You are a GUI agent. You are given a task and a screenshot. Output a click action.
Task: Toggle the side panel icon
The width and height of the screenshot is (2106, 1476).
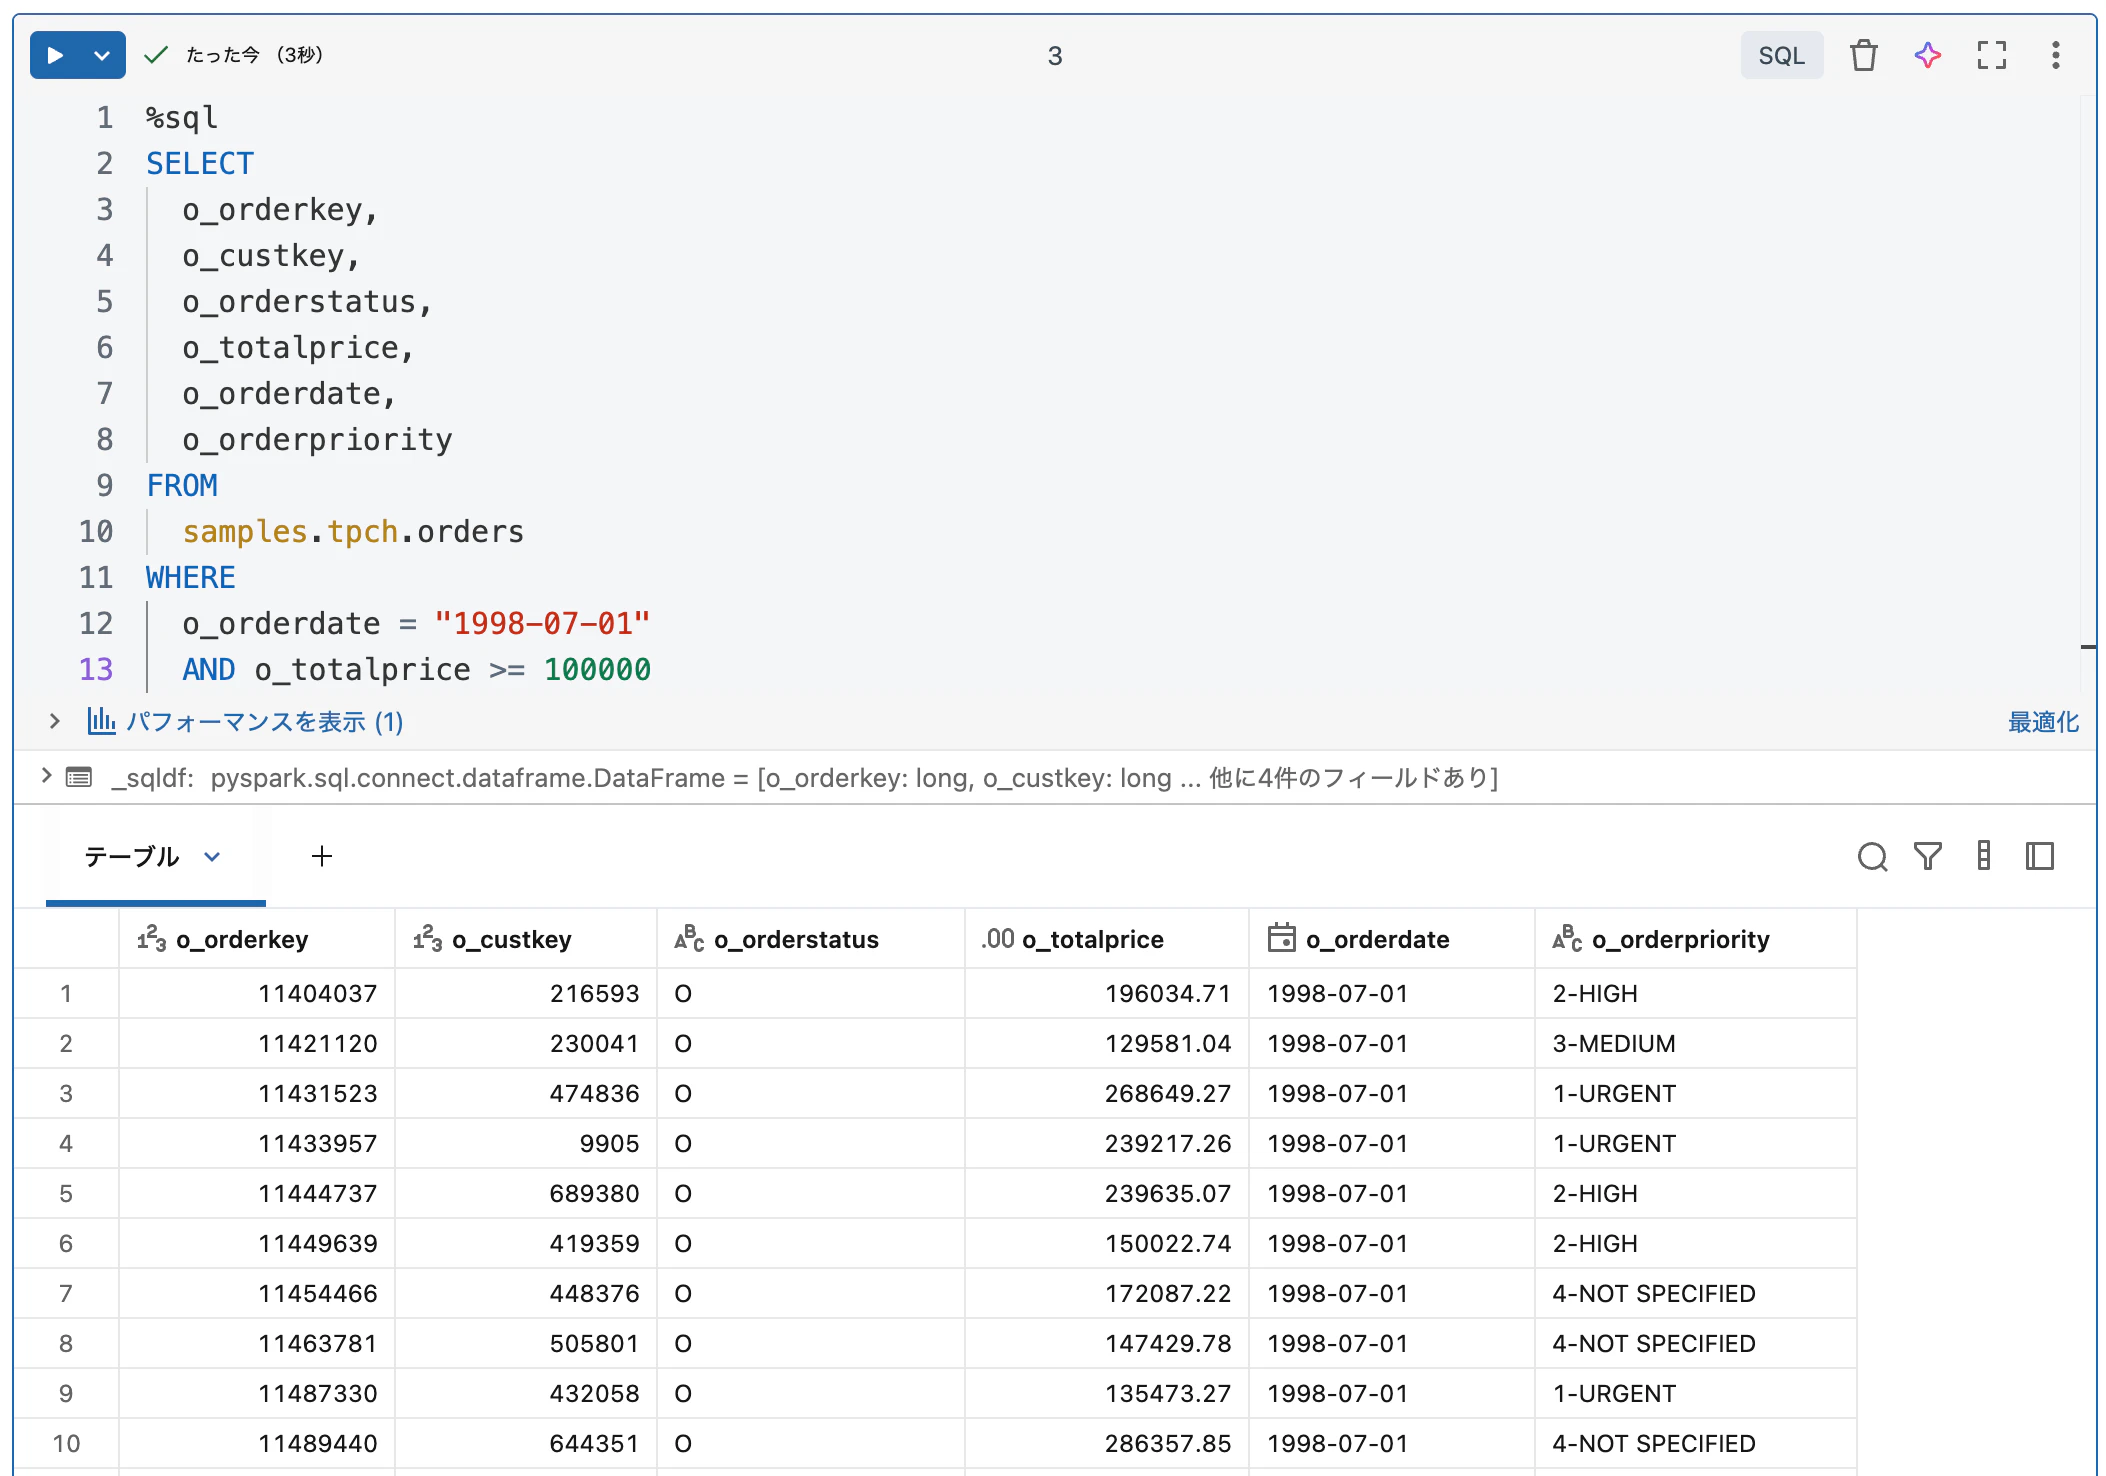click(x=2039, y=856)
